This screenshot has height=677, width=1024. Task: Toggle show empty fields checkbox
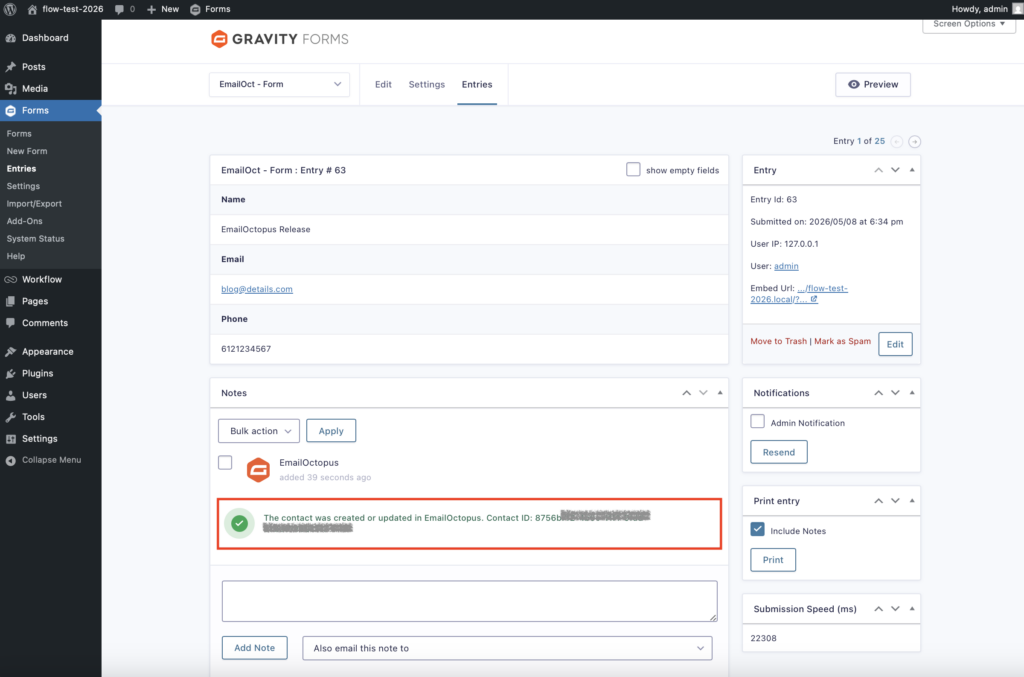click(633, 170)
